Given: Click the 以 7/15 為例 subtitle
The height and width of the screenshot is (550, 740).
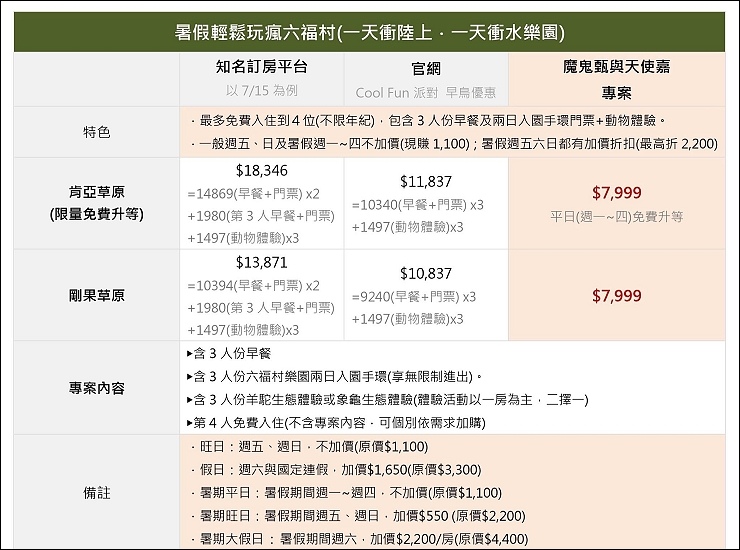Looking at the screenshot, I should [261, 90].
